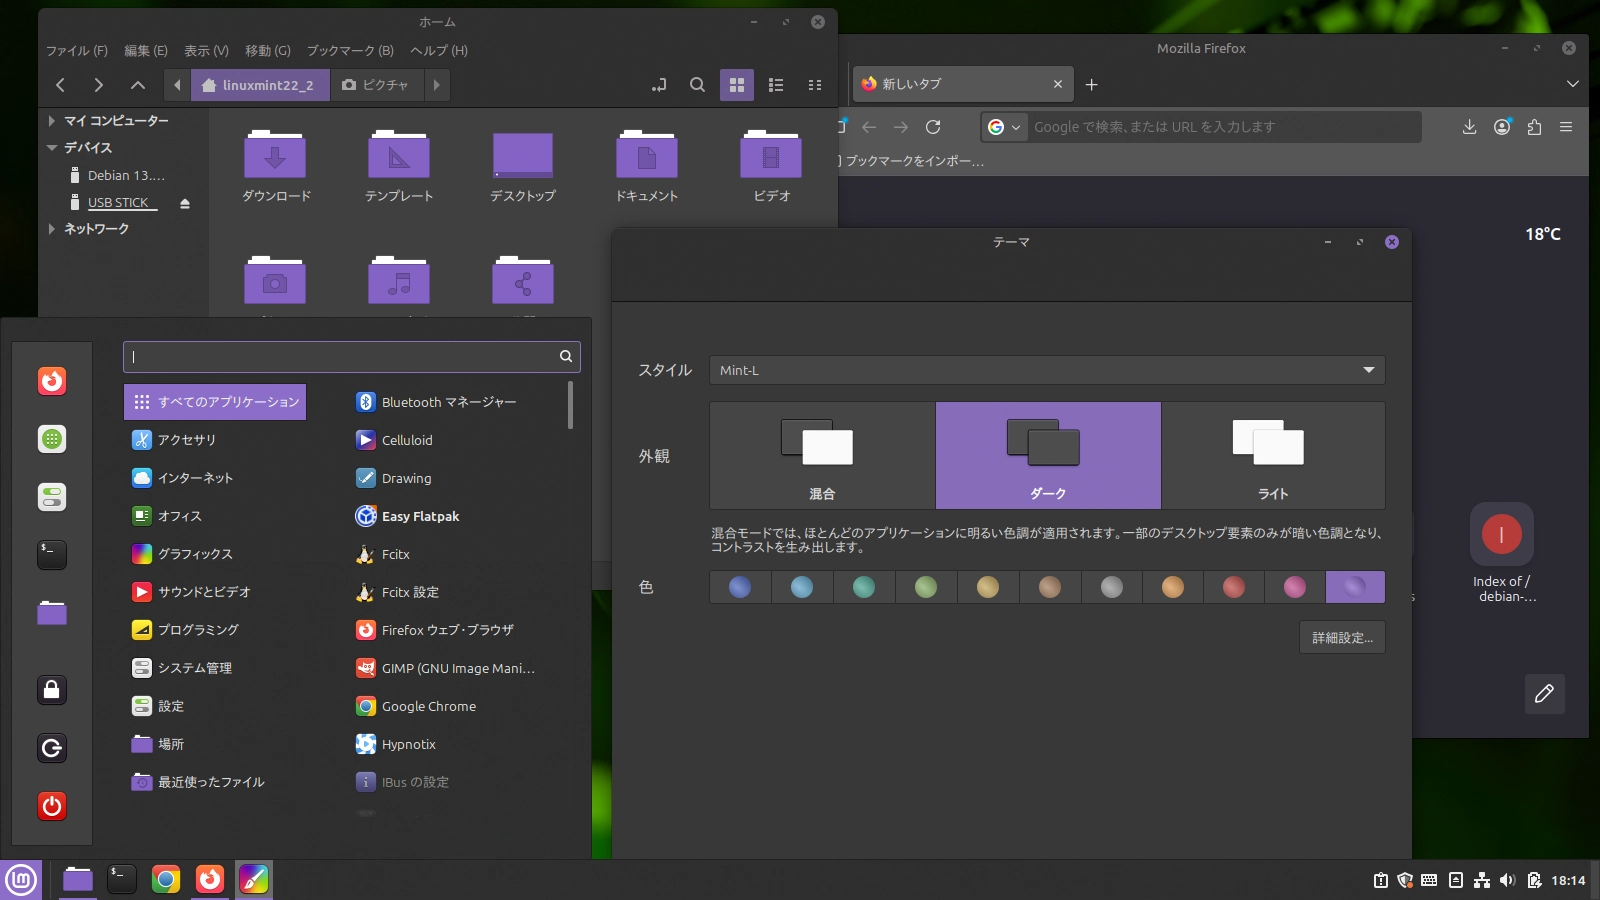Image resolution: width=1600 pixels, height=900 pixels.
Task: Select the 混合 appearance mode
Action: [x=822, y=456]
